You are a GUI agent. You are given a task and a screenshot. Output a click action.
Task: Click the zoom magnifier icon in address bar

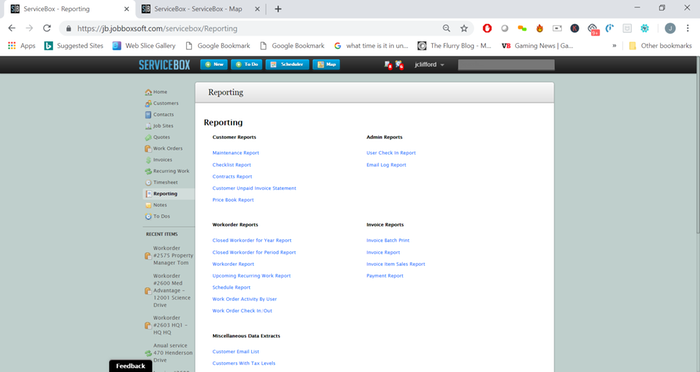446,29
